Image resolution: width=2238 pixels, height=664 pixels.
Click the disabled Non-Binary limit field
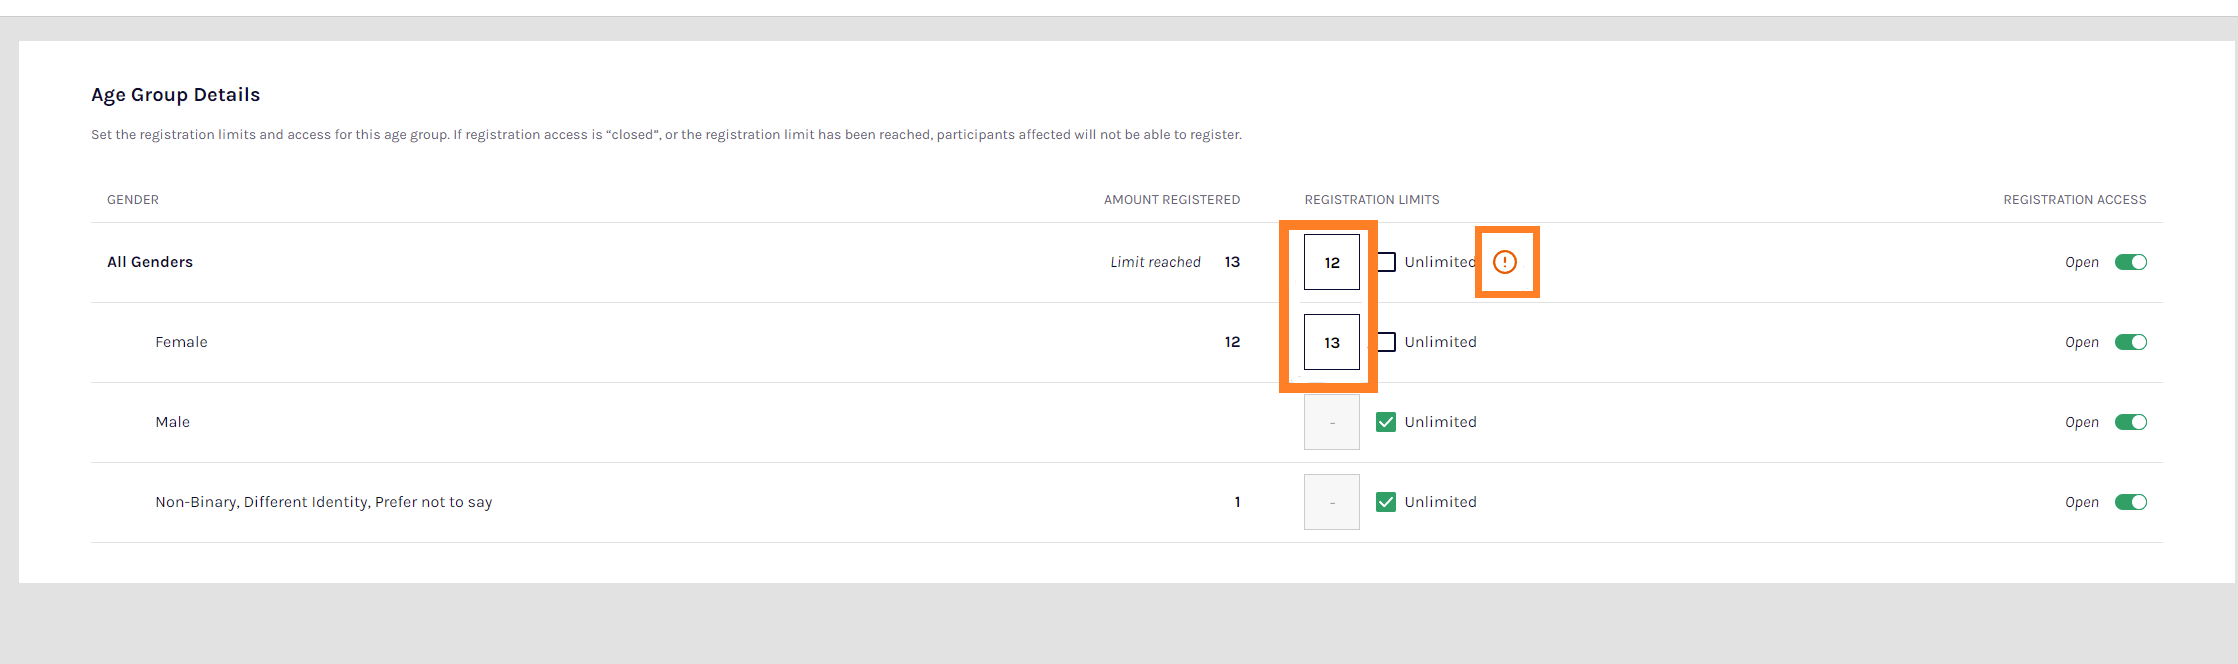[x=1331, y=502]
